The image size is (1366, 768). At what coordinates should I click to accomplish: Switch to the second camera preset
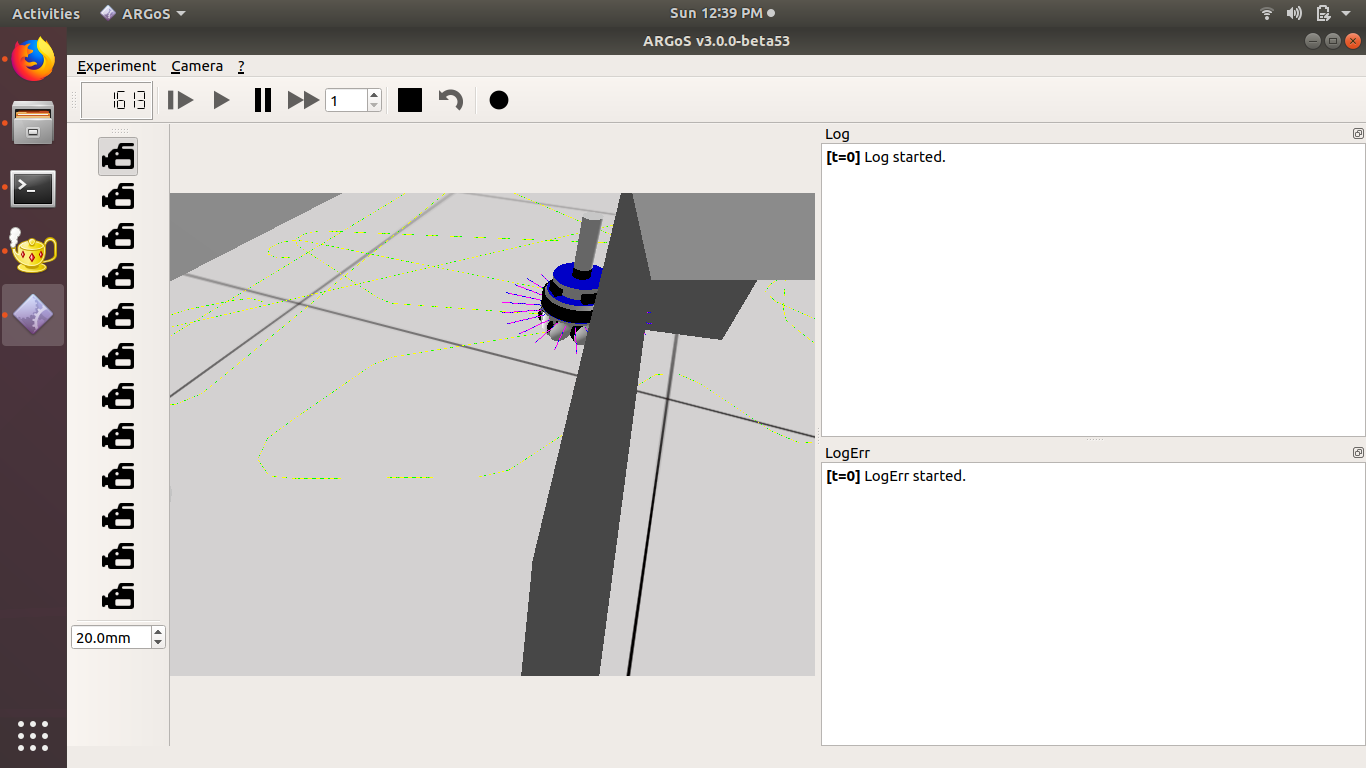click(x=118, y=197)
